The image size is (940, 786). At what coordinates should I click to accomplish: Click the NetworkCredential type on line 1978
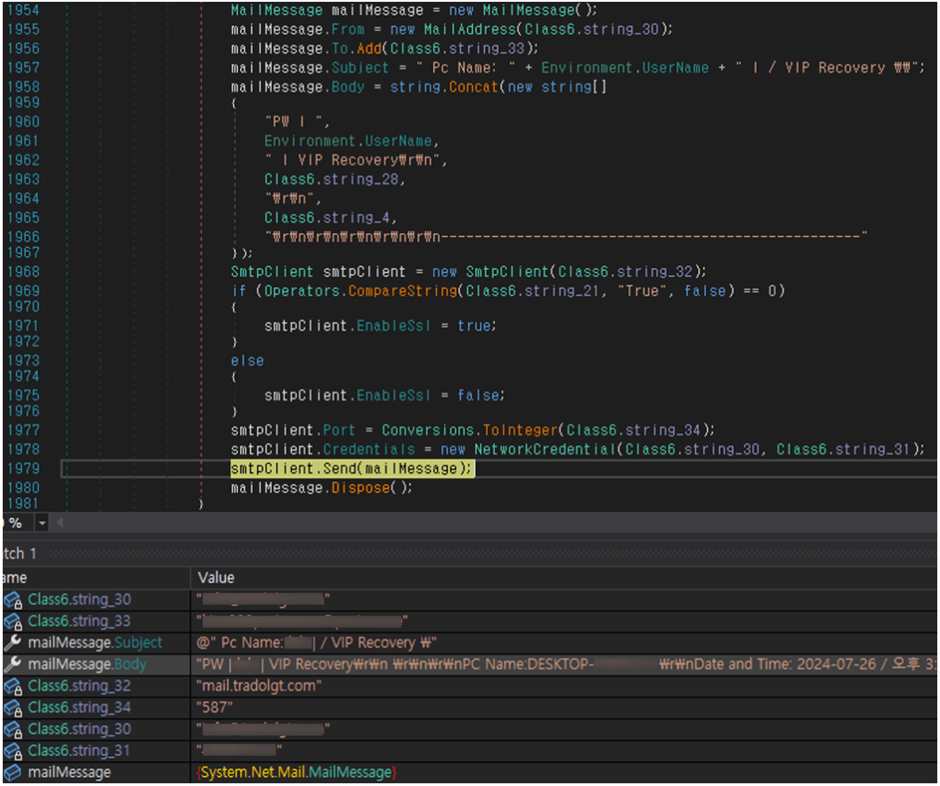click(x=546, y=450)
